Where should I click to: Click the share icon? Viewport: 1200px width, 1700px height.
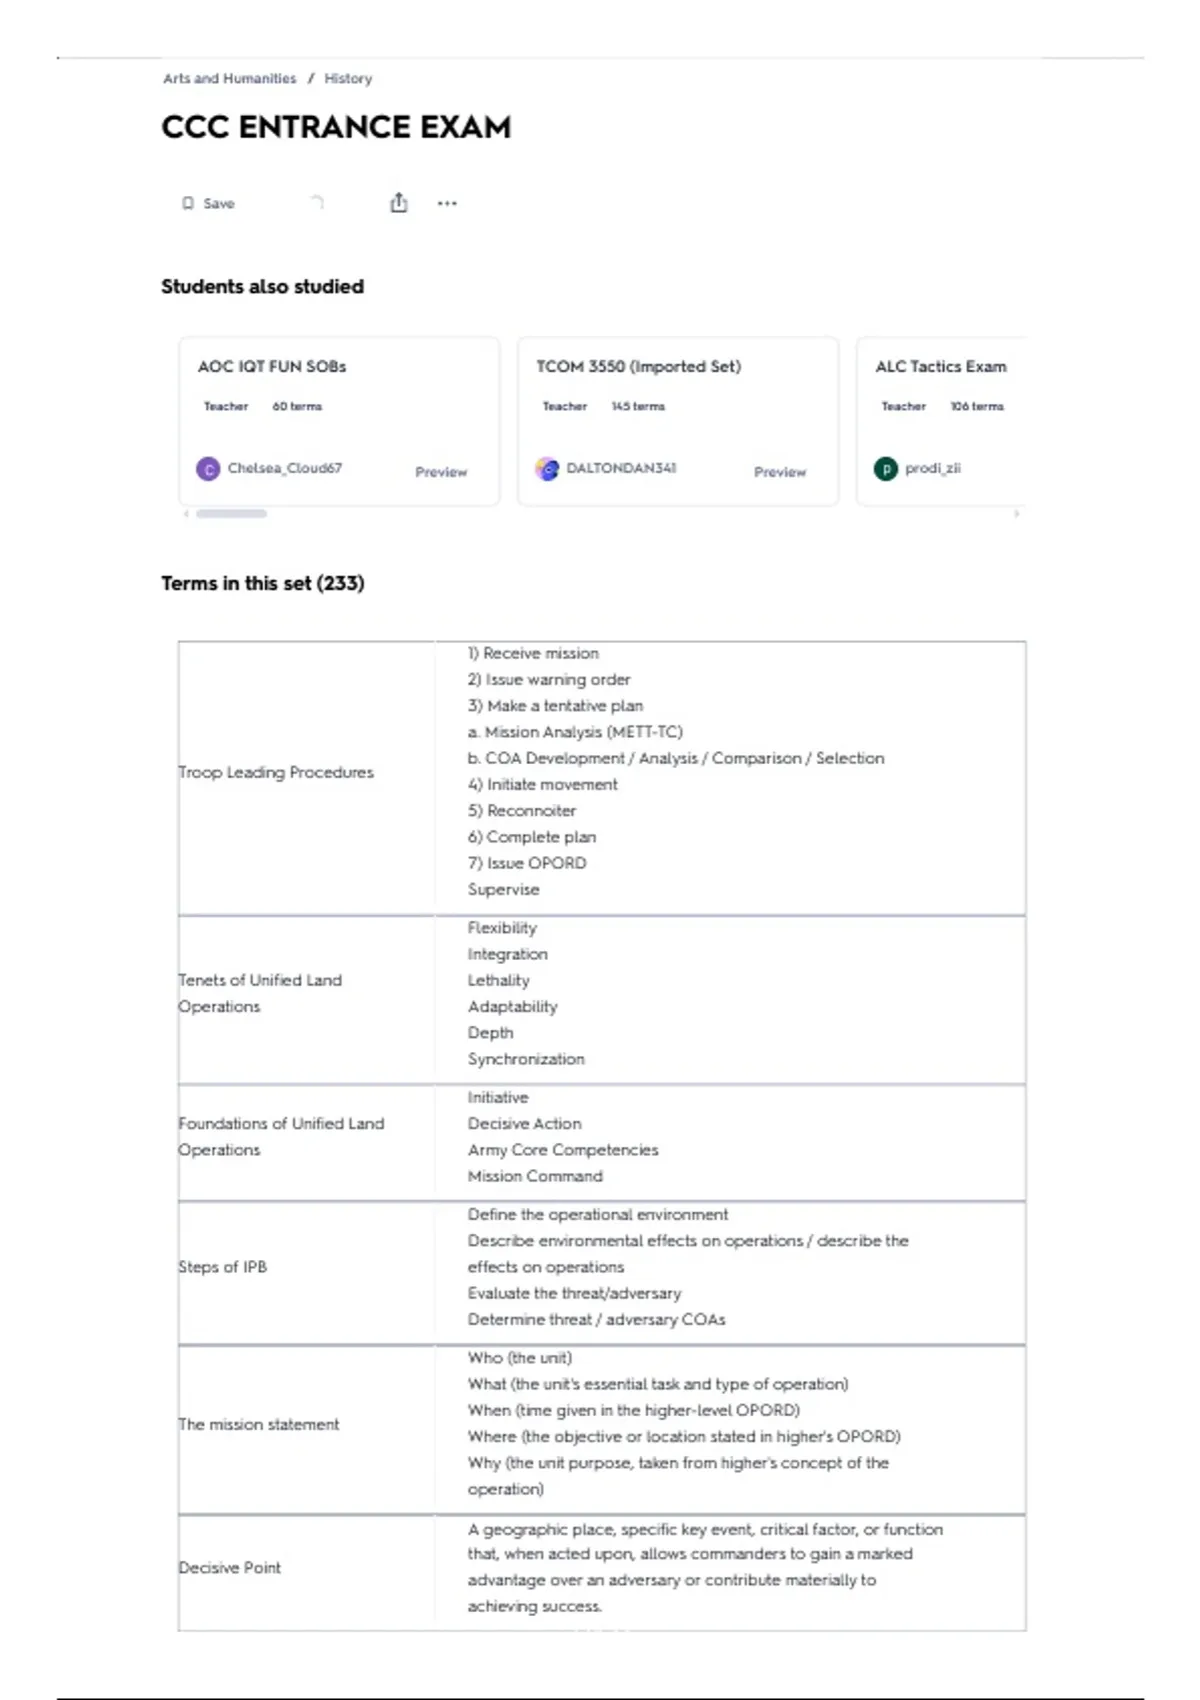click(399, 203)
